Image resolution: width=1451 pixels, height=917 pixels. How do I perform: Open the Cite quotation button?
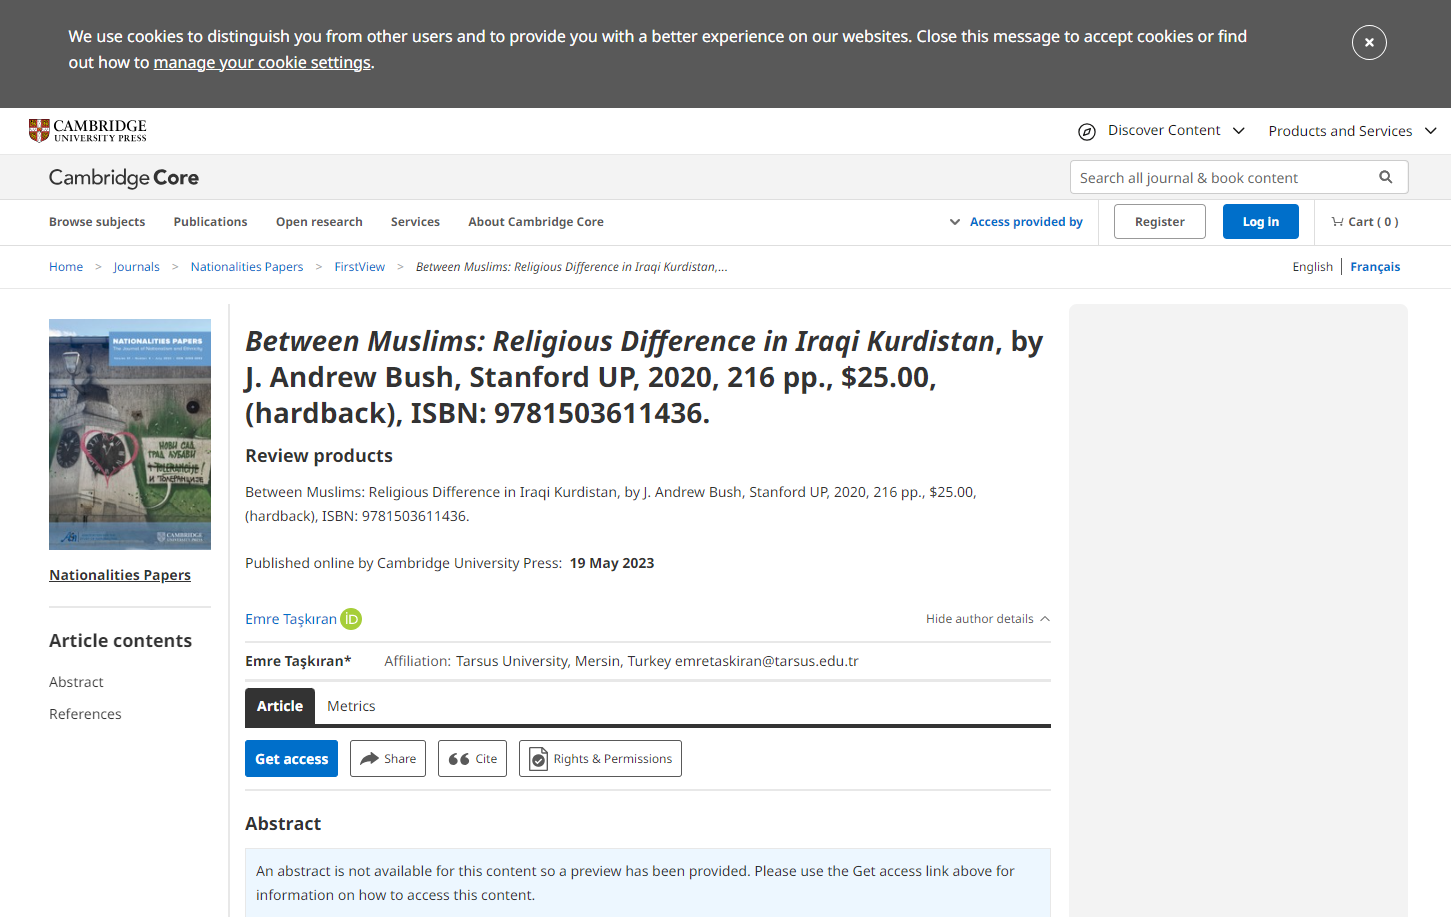pyautogui.click(x=472, y=759)
